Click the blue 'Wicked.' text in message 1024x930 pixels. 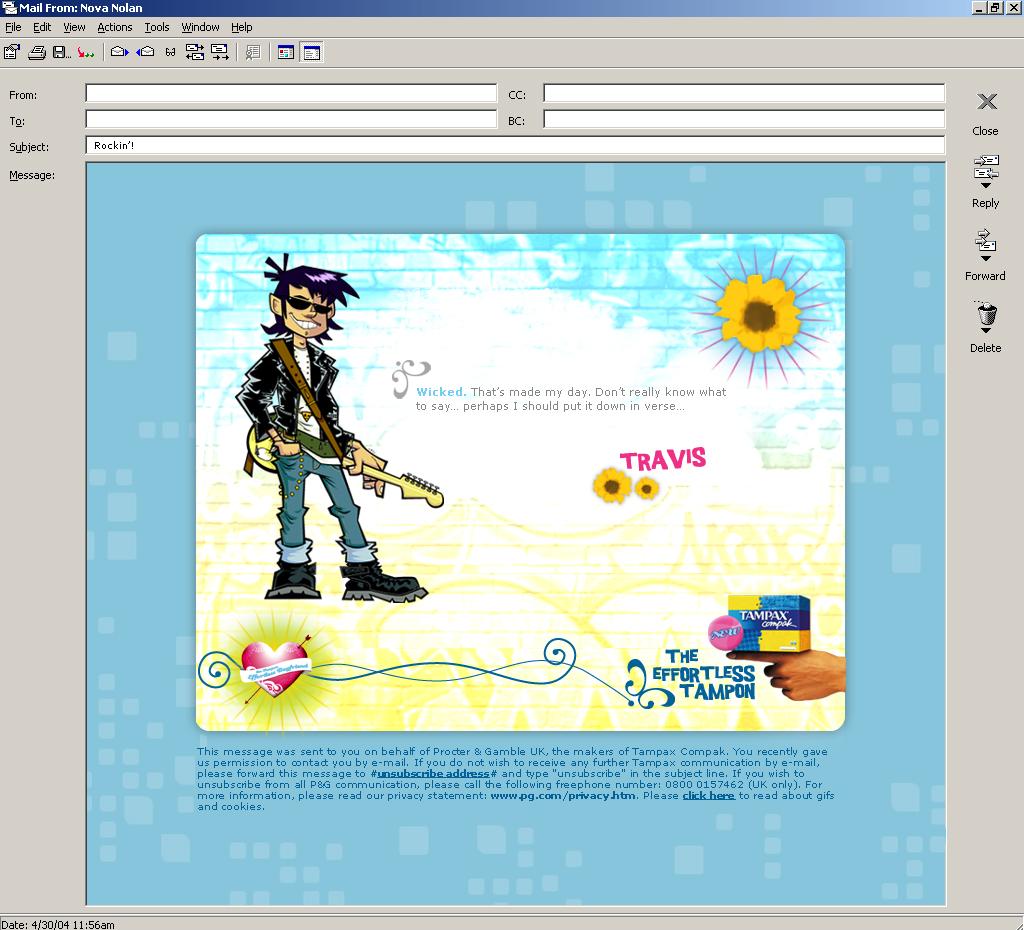tap(441, 392)
